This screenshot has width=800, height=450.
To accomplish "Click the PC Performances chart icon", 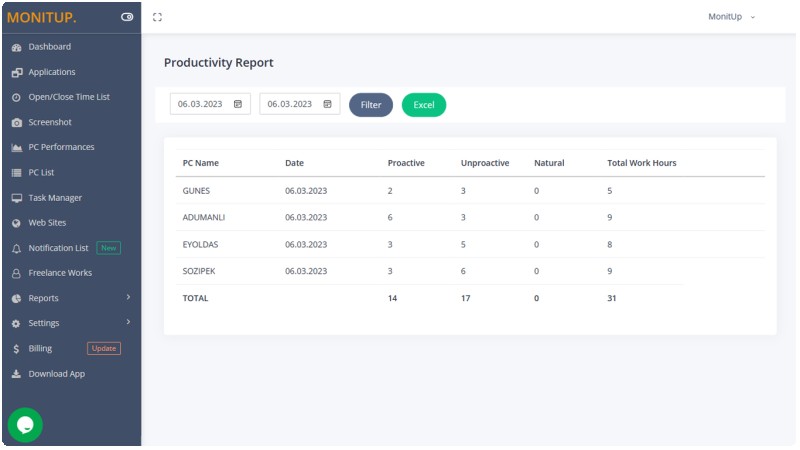I will coord(16,148).
